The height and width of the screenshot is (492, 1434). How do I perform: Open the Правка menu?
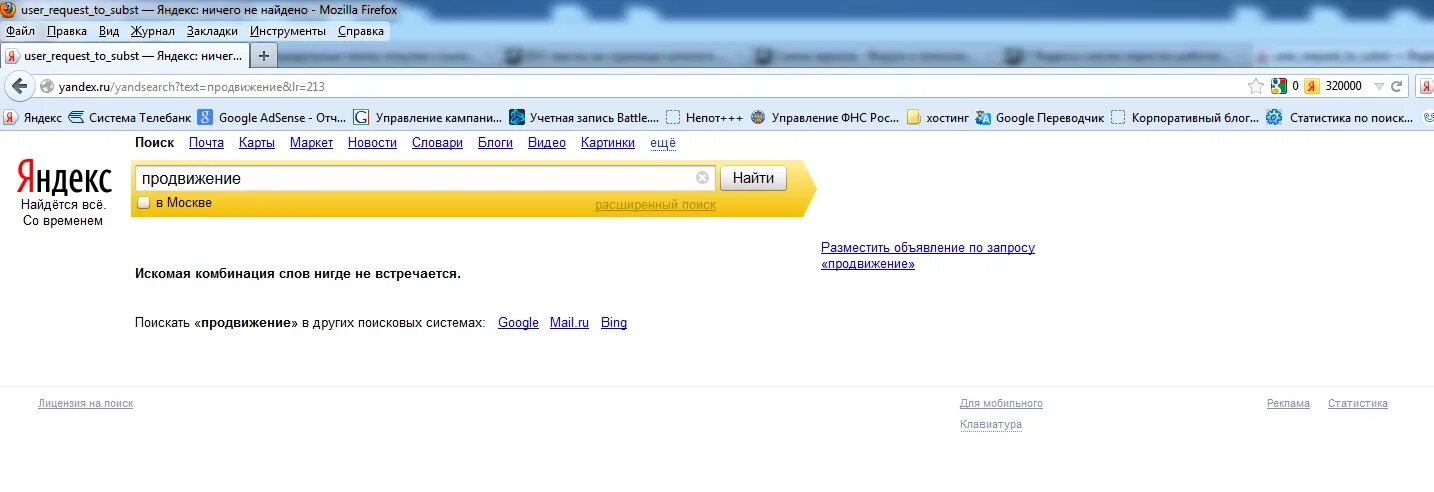click(67, 31)
